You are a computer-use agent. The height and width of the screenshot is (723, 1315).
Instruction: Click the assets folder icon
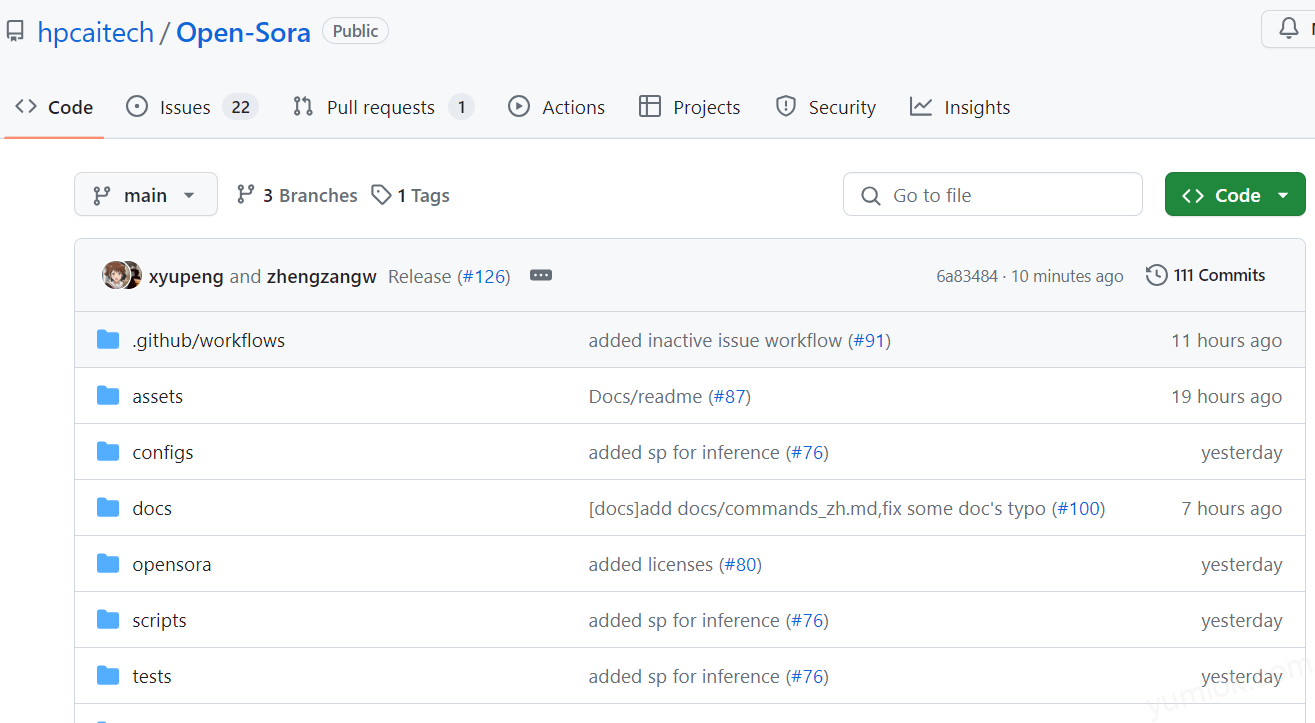tap(108, 396)
